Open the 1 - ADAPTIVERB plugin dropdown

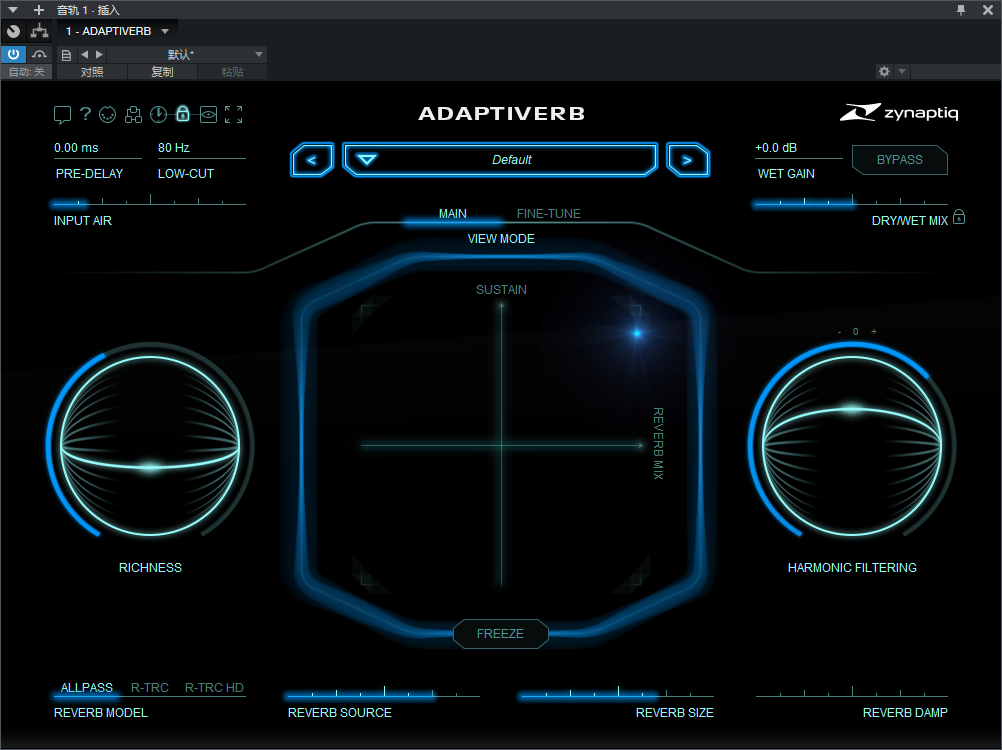(117, 31)
